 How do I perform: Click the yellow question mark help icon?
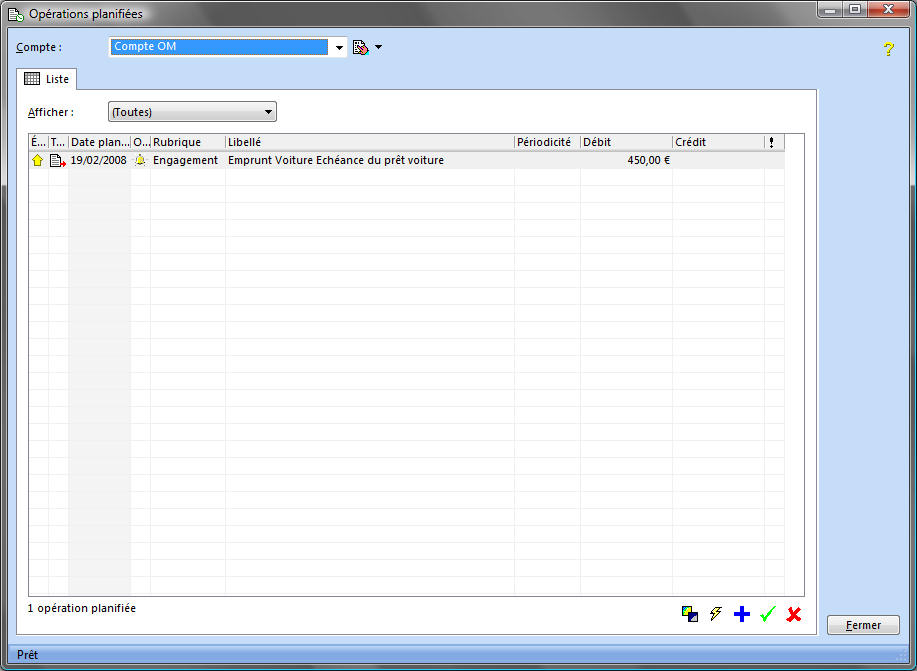(x=888, y=49)
